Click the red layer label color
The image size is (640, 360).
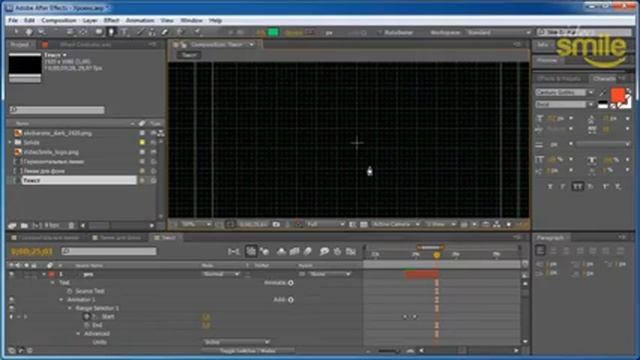(51, 275)
